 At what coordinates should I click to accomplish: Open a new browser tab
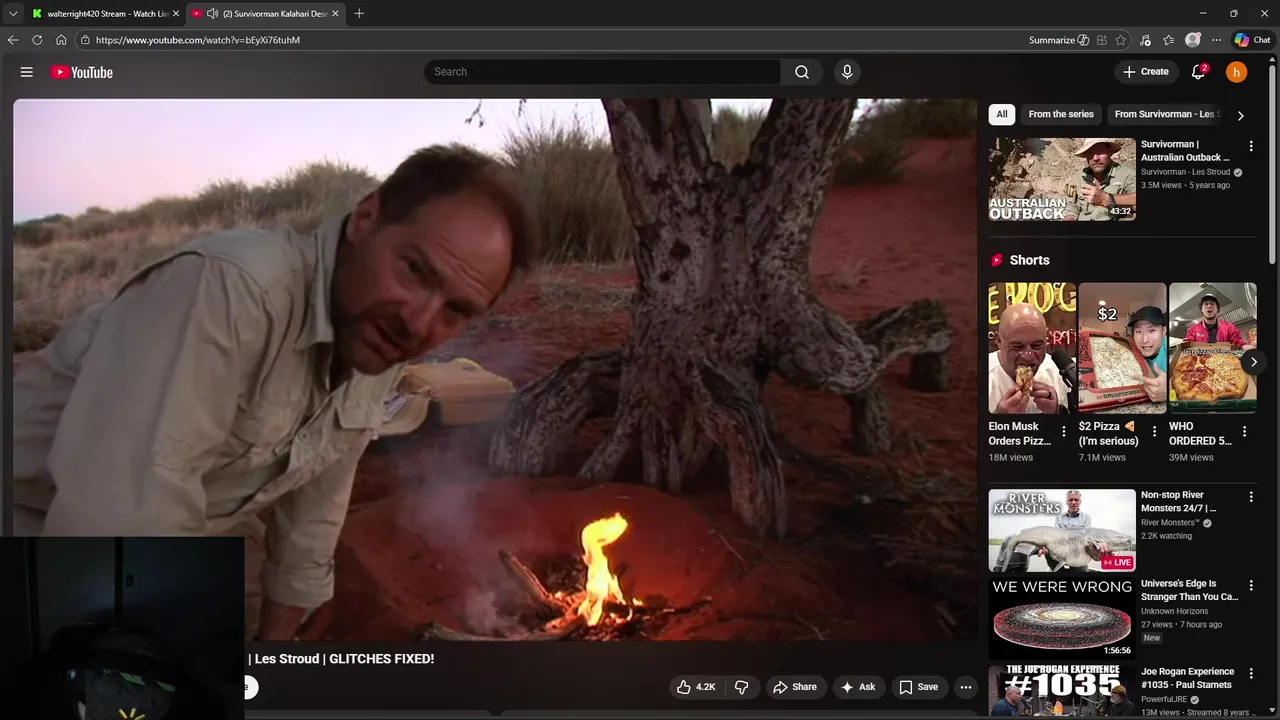pos(359,13)
